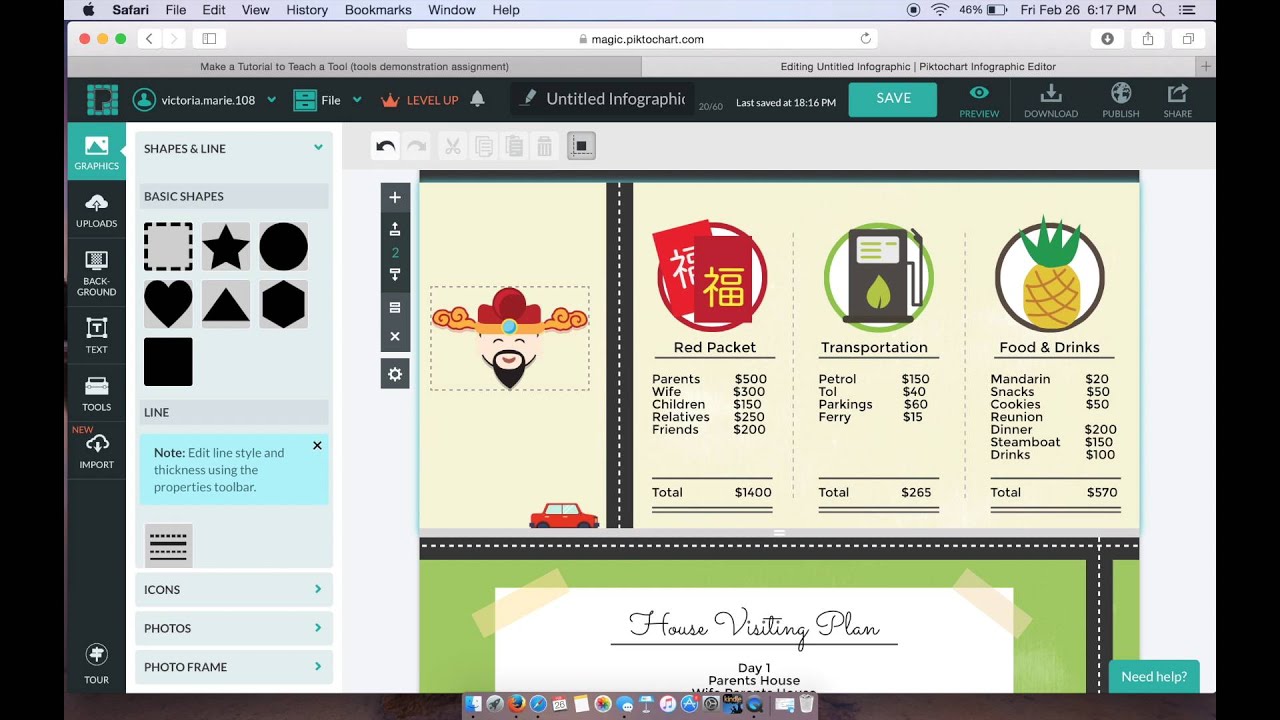Insert the heart shape
Image resolution: width=1280 pixels, height=720 pixels.
168,304
